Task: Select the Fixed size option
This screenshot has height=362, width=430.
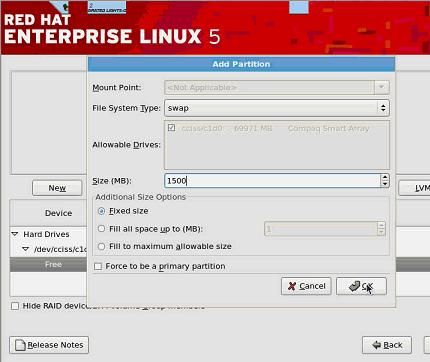Action: [x=101, y=211]
